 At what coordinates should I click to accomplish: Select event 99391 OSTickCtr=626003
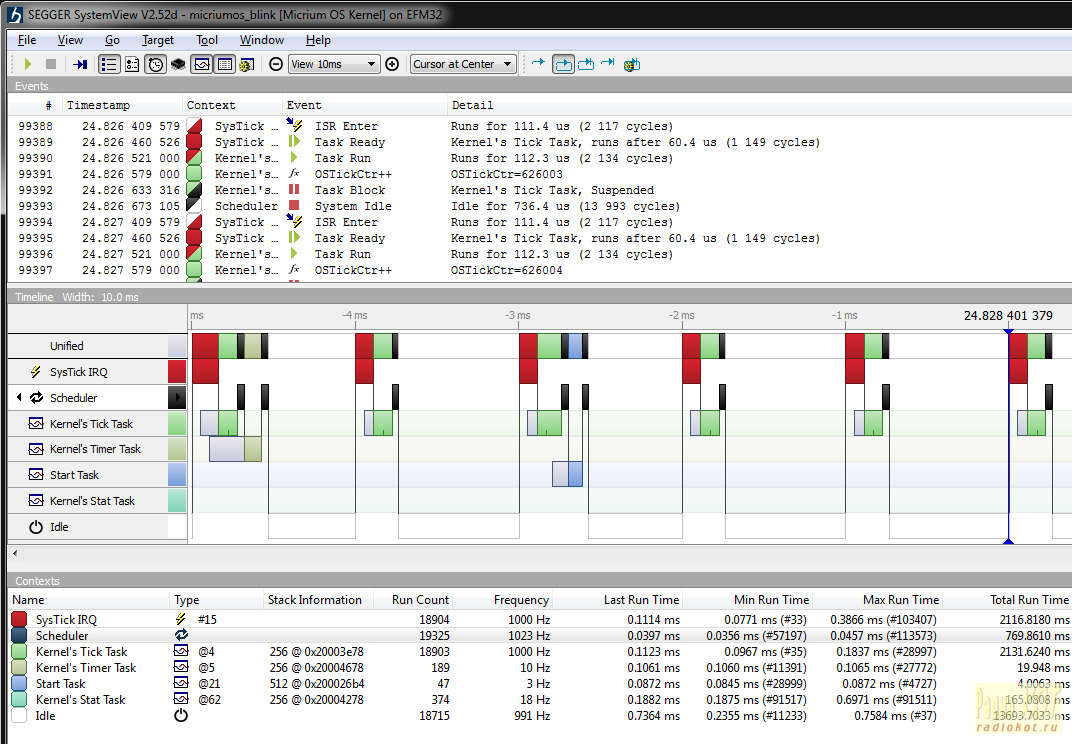click(539, 174)
